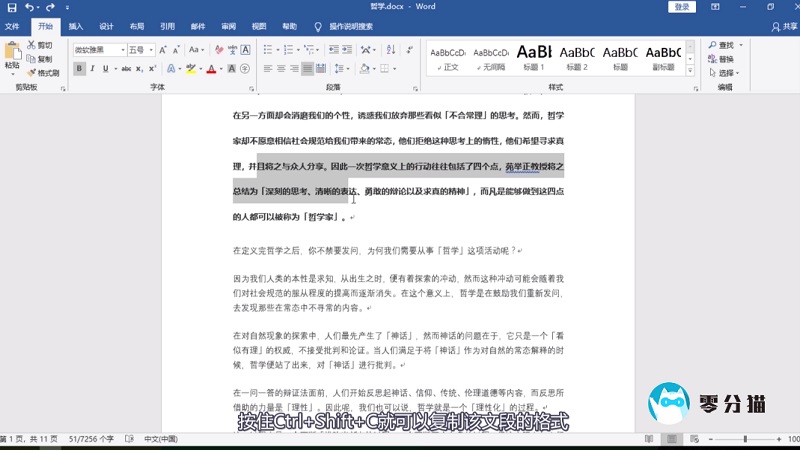Click the Format Painter (格式刷) button

tap(42, 73)
